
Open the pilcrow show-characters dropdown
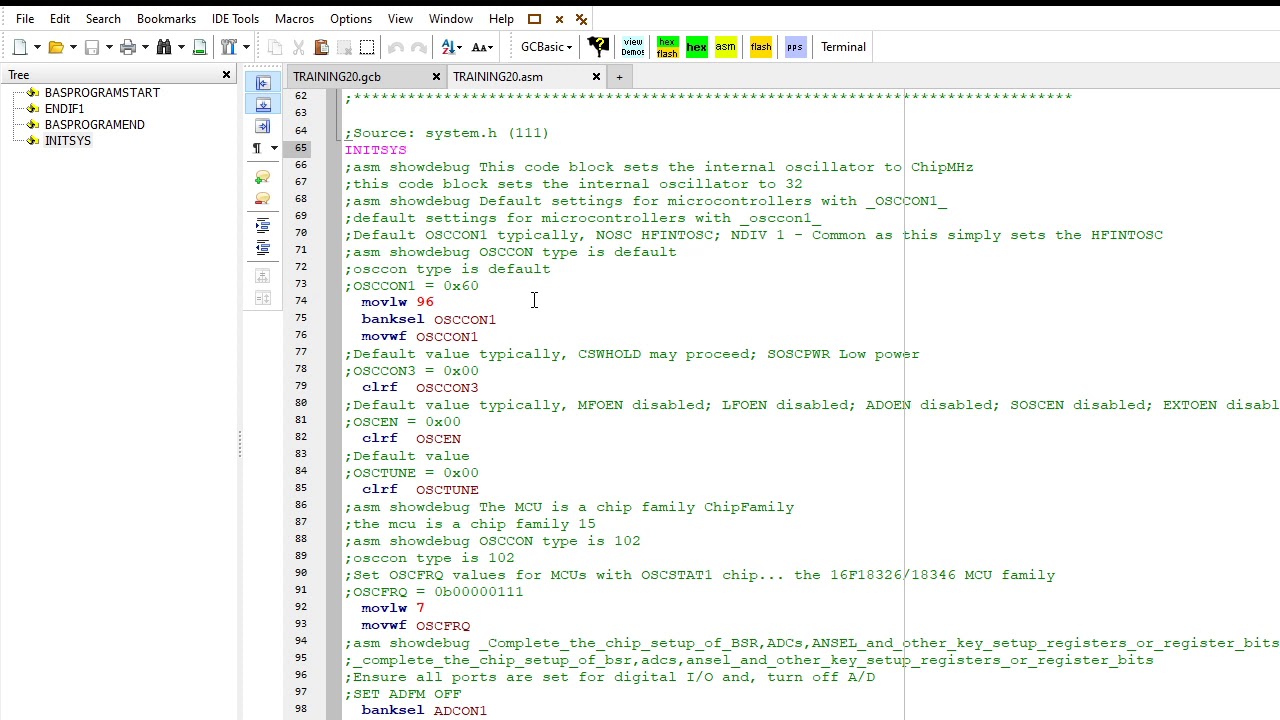click(x=274, y=148)
